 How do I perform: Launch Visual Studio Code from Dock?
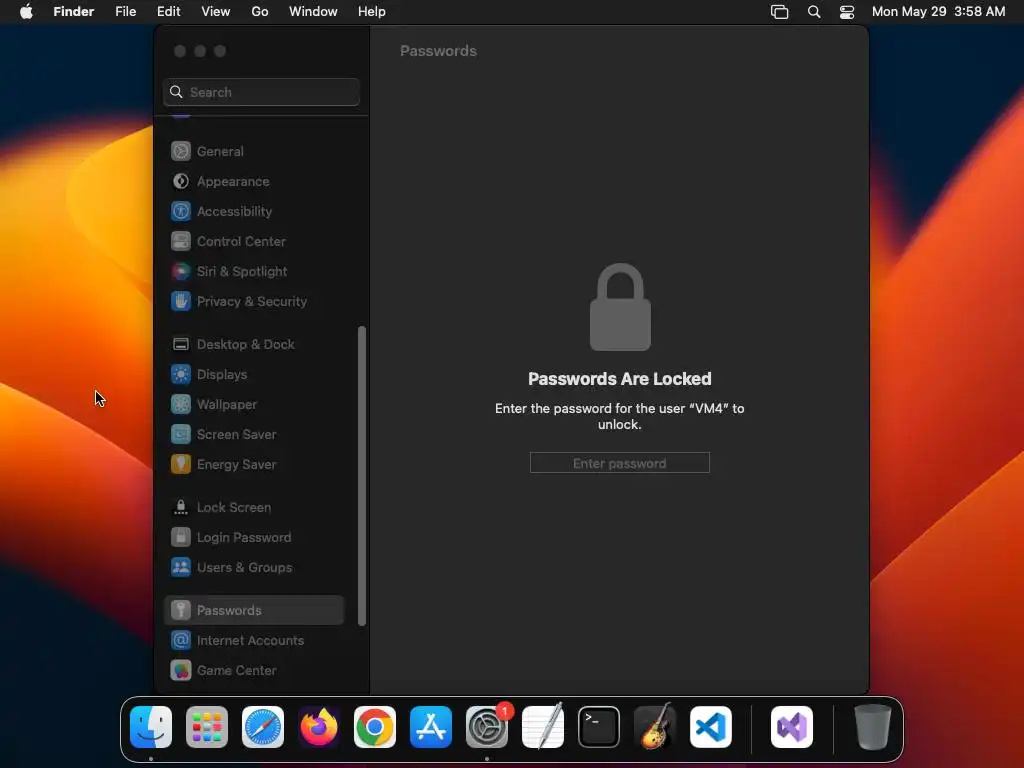point(711,727)
